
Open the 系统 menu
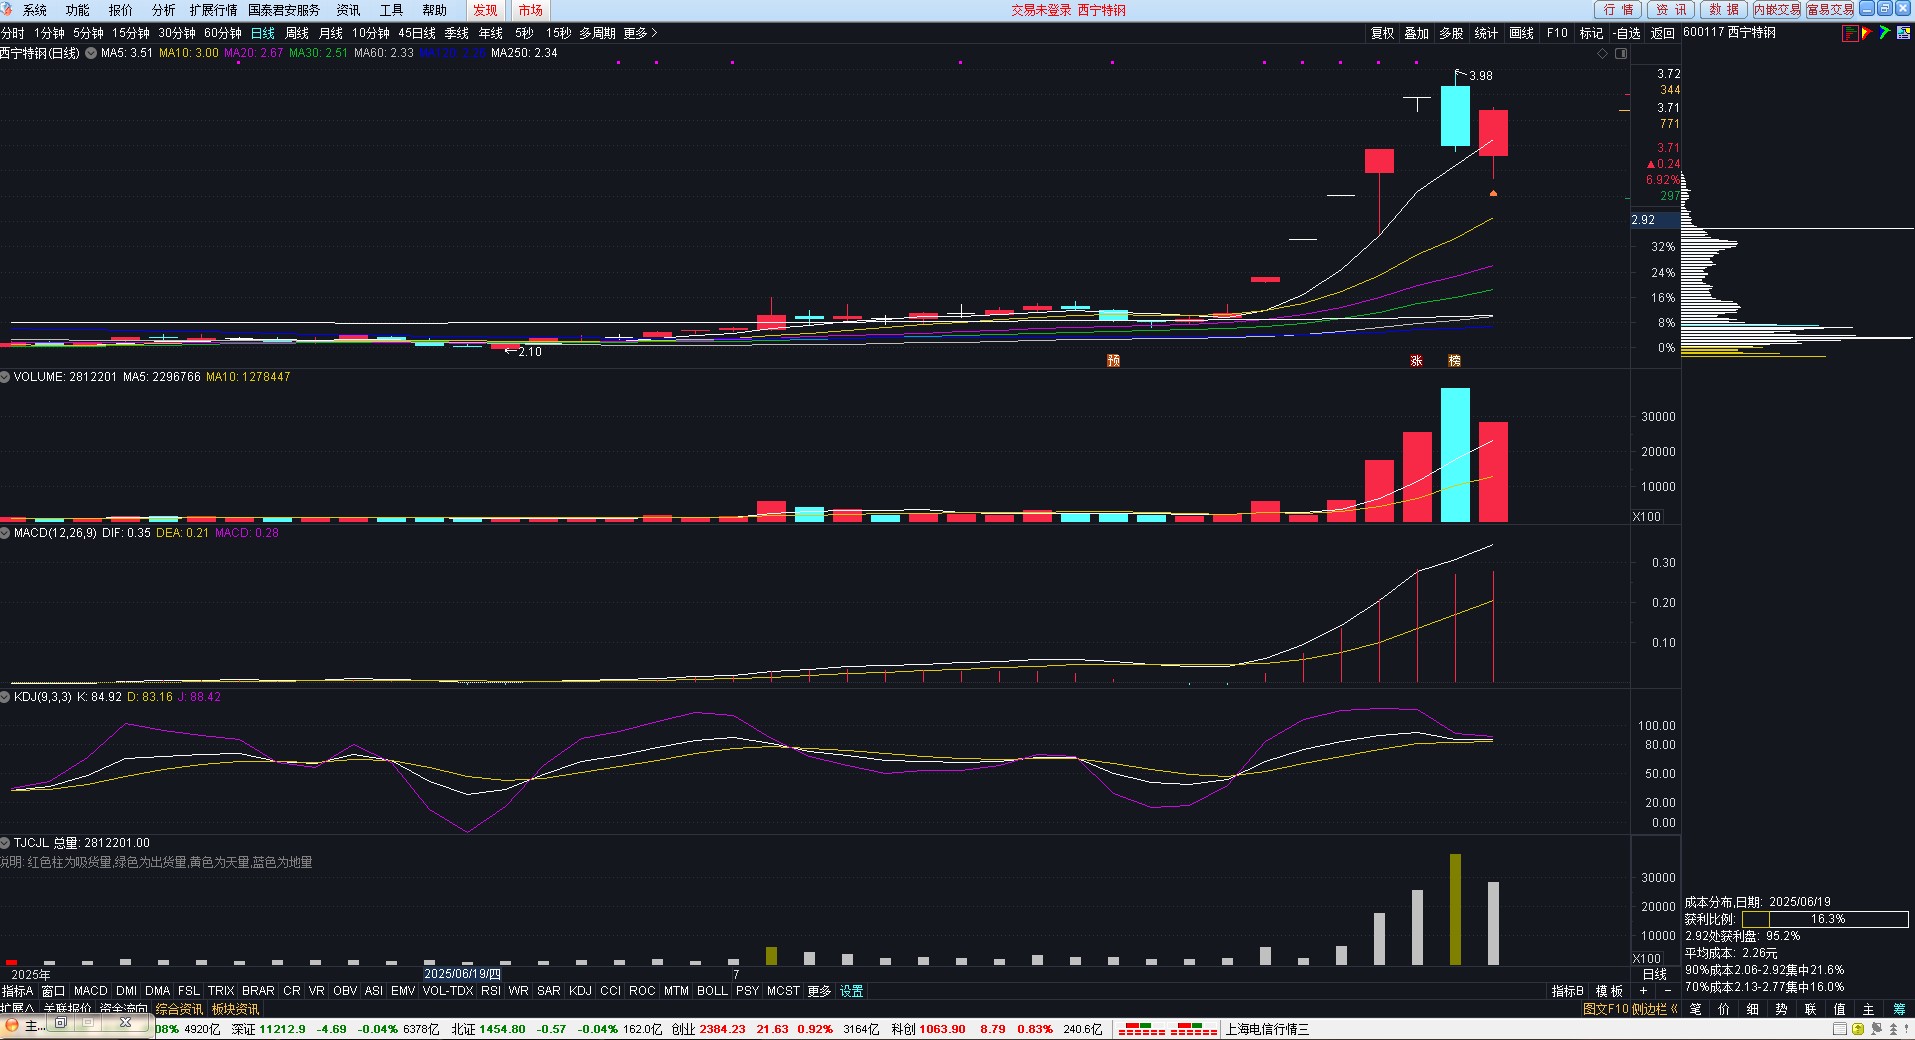coord(35,10)
